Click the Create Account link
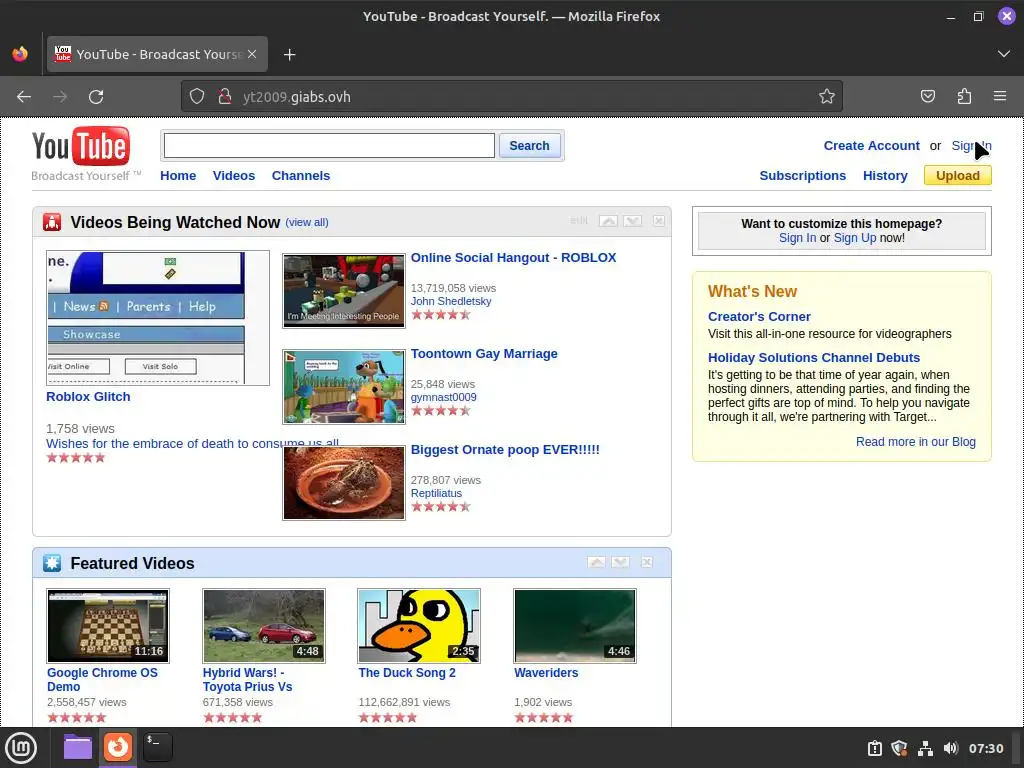 (871, 146)
